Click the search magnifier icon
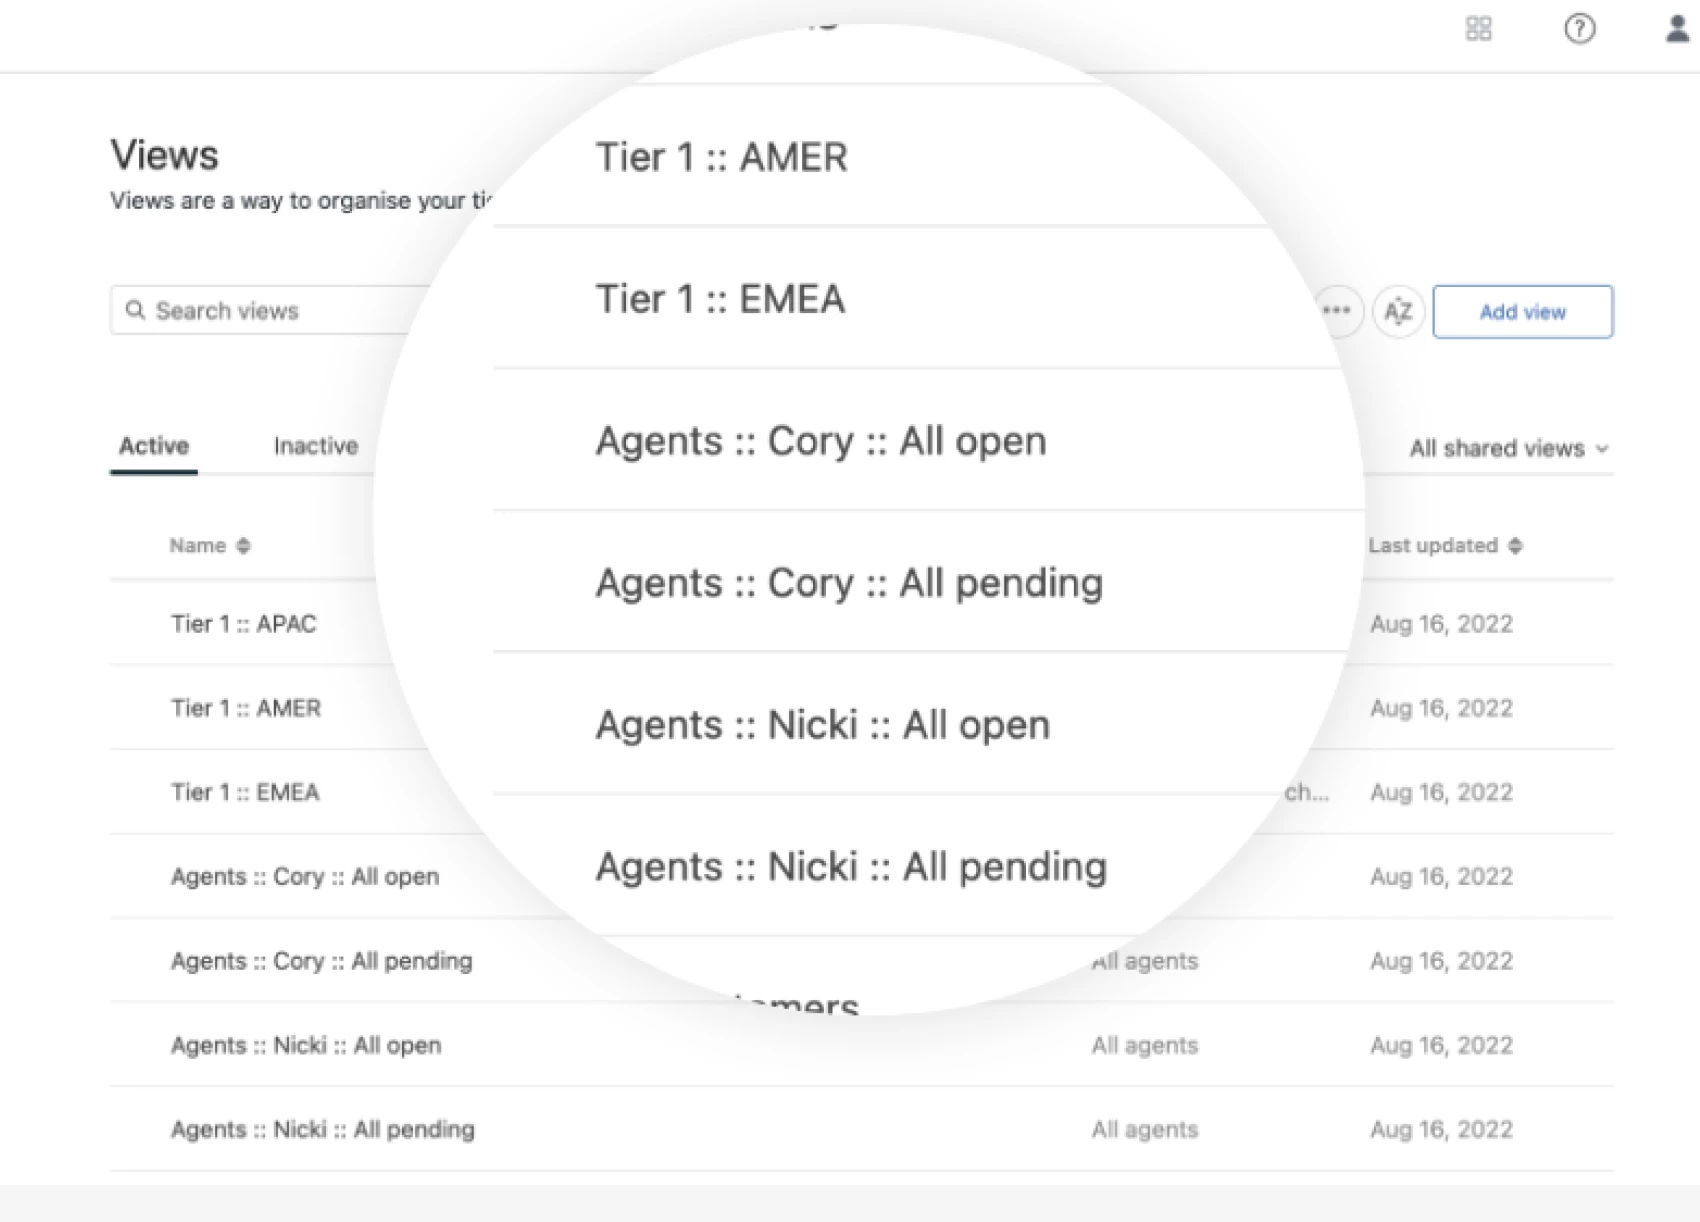The image size is (1700, 1222). tap(135, 310)
